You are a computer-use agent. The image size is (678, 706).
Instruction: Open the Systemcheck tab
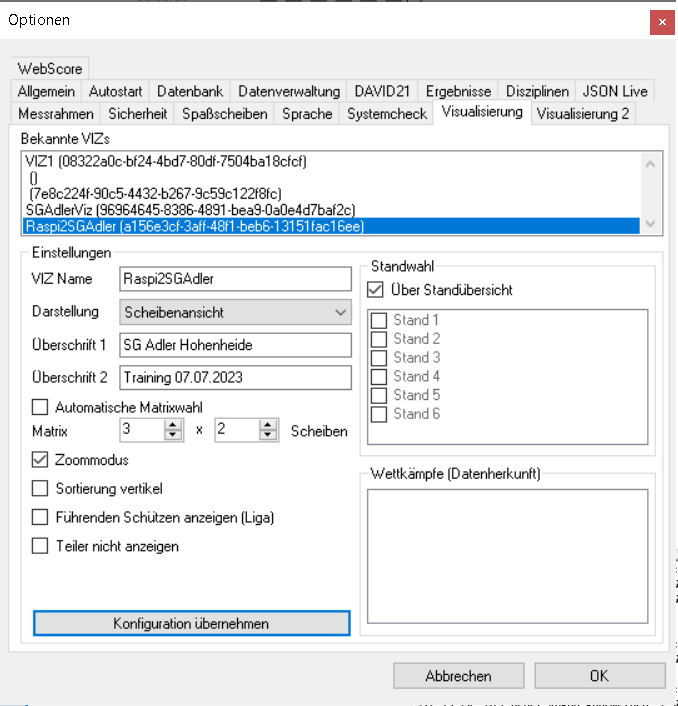click(386, 113)
